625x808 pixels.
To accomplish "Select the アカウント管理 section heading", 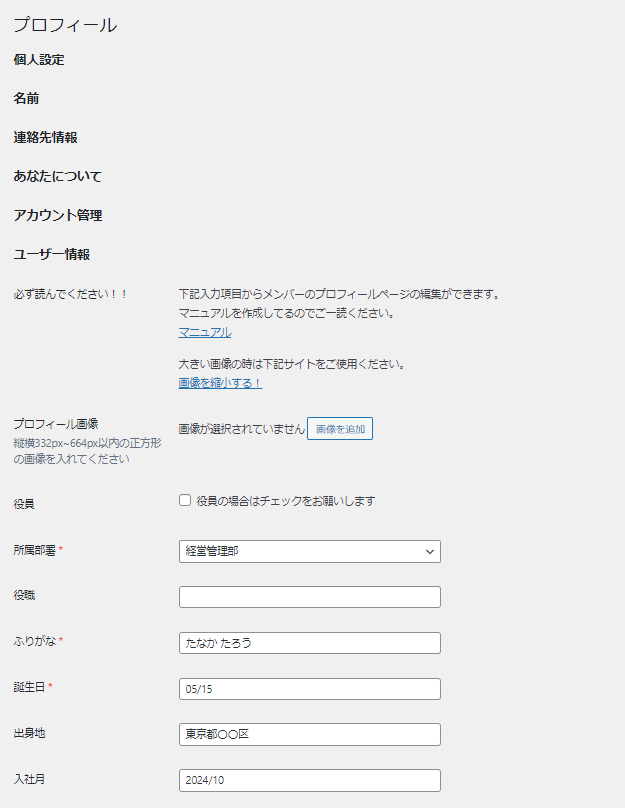I will coord(57,216).
